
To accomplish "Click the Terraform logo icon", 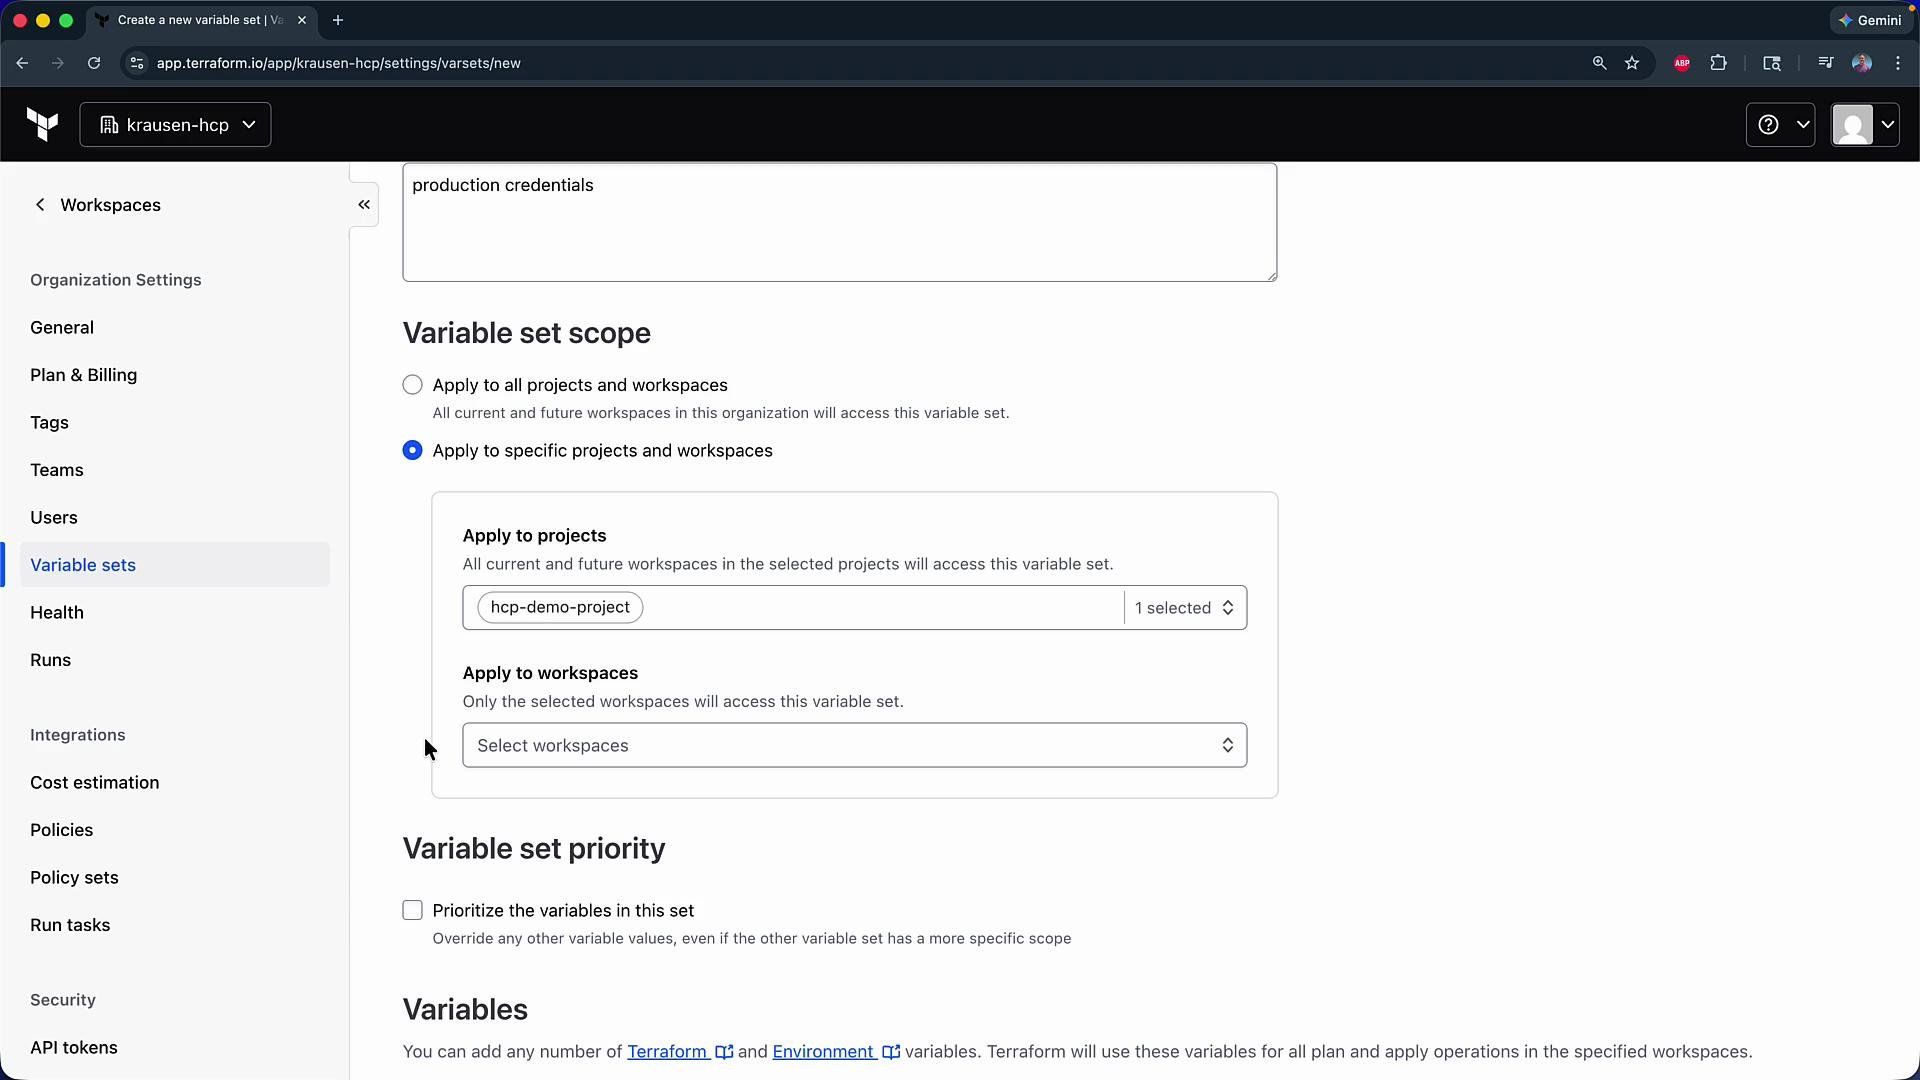I will (x=42, y=125).
